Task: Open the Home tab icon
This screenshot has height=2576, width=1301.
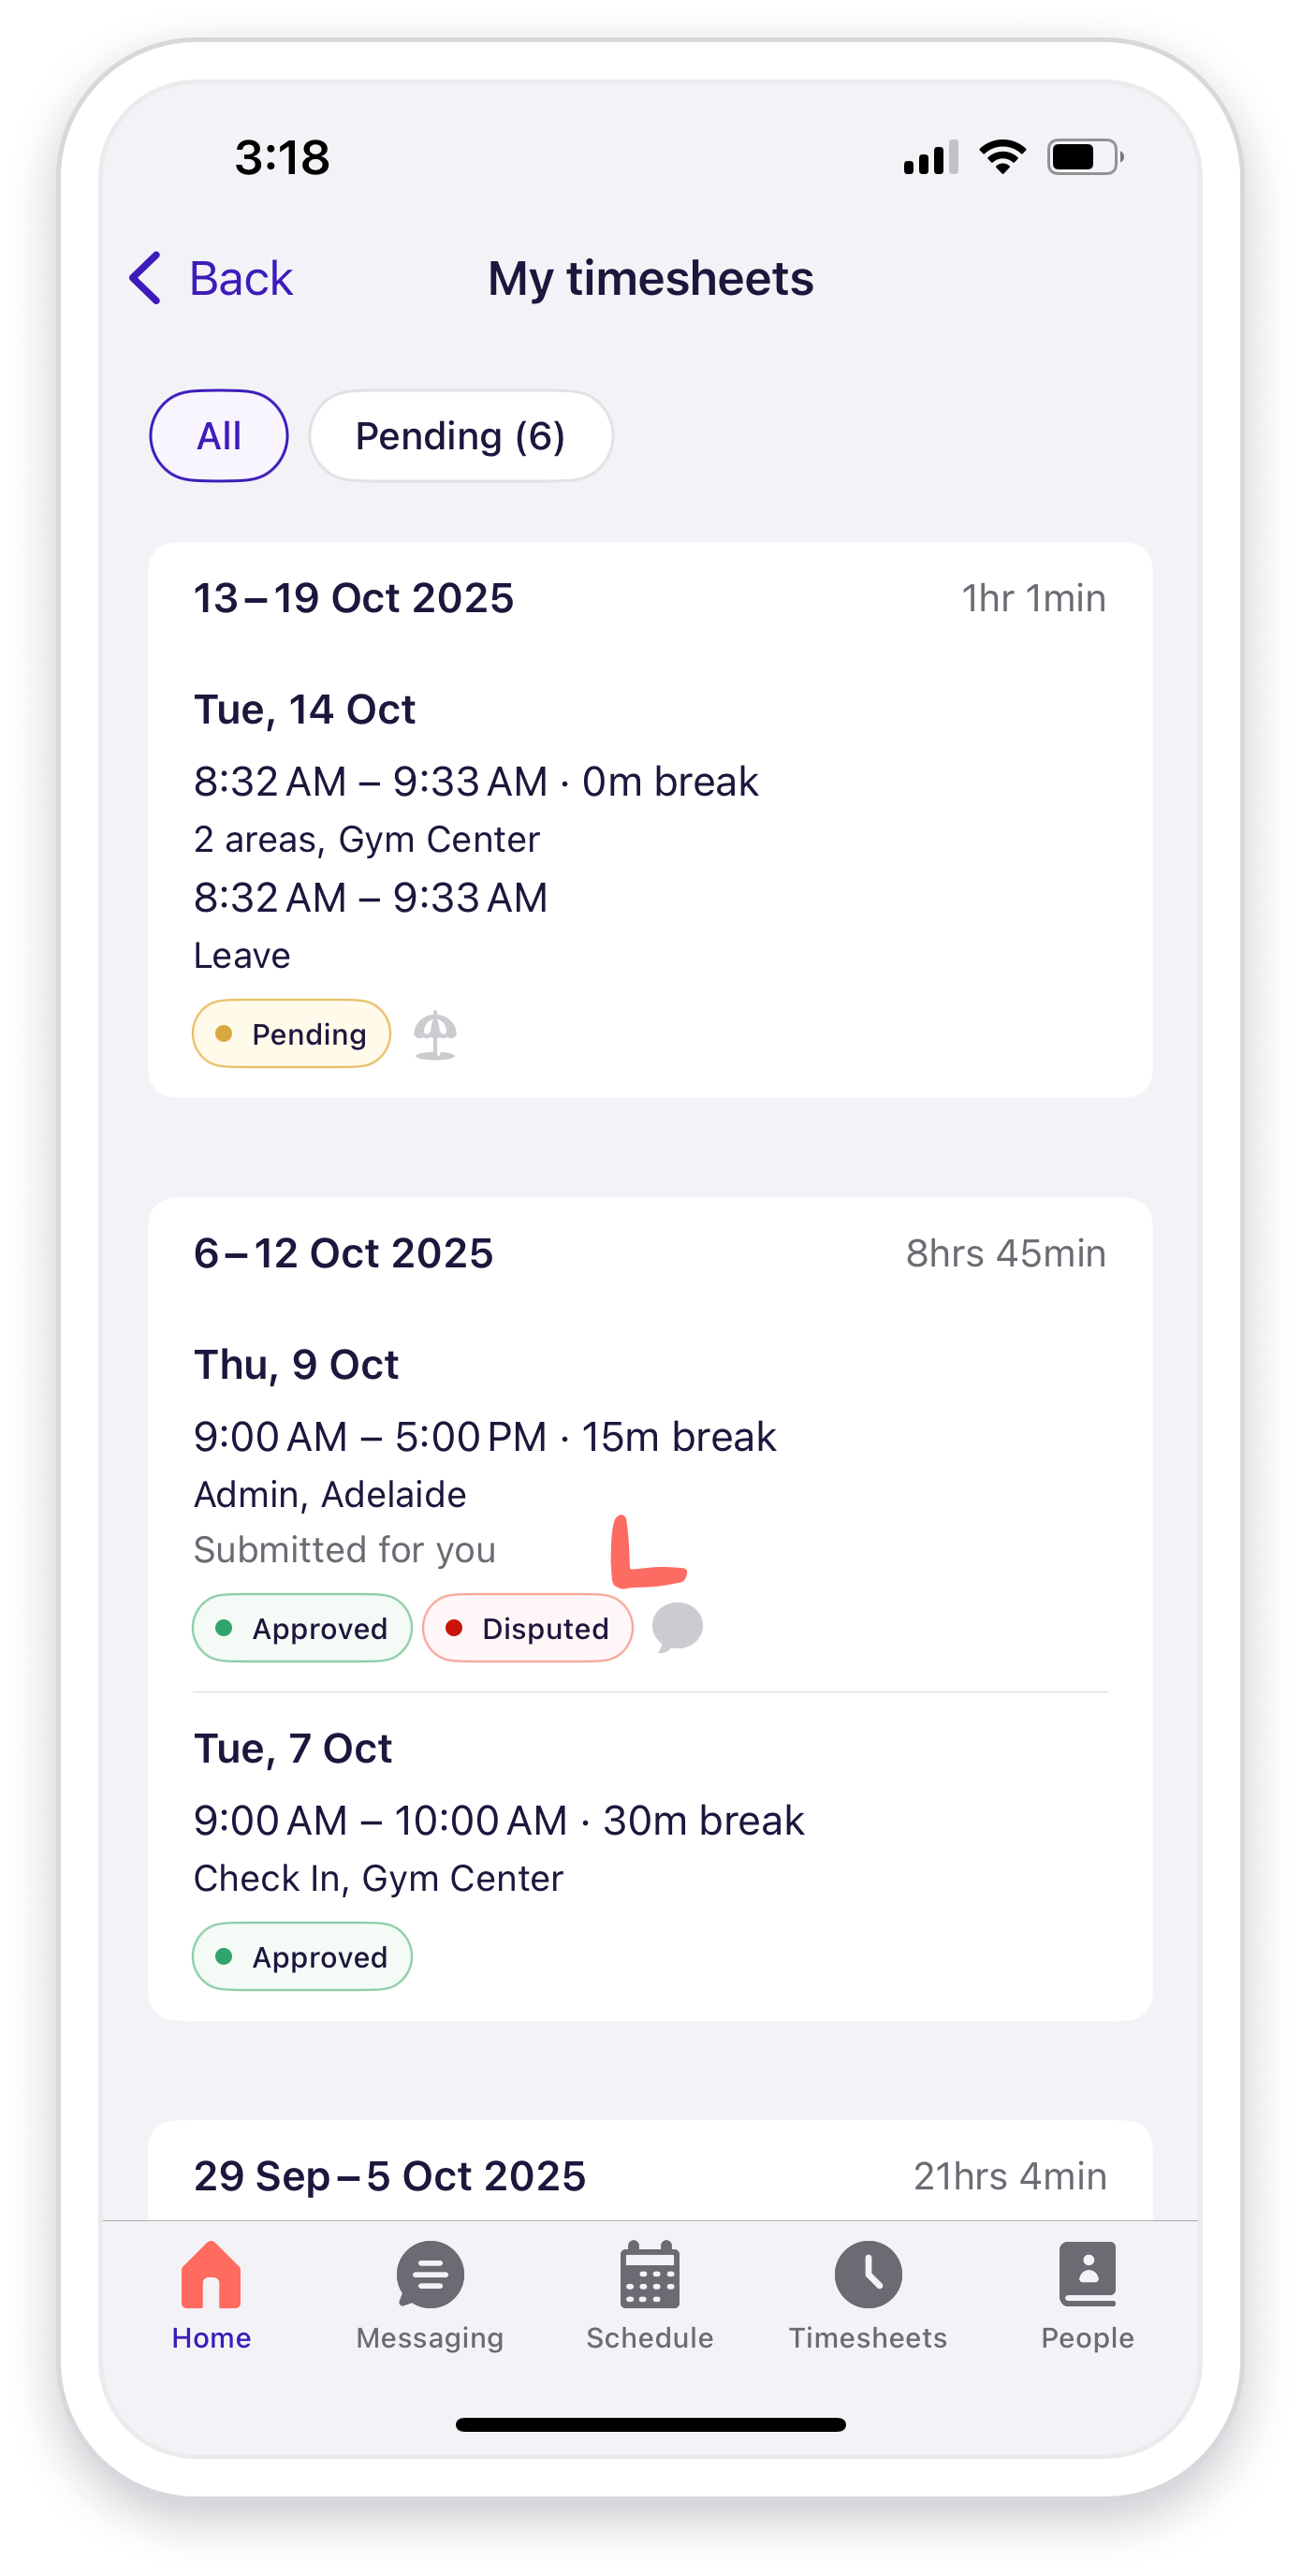Action: pyautogui.click(x=211, y=2275)
